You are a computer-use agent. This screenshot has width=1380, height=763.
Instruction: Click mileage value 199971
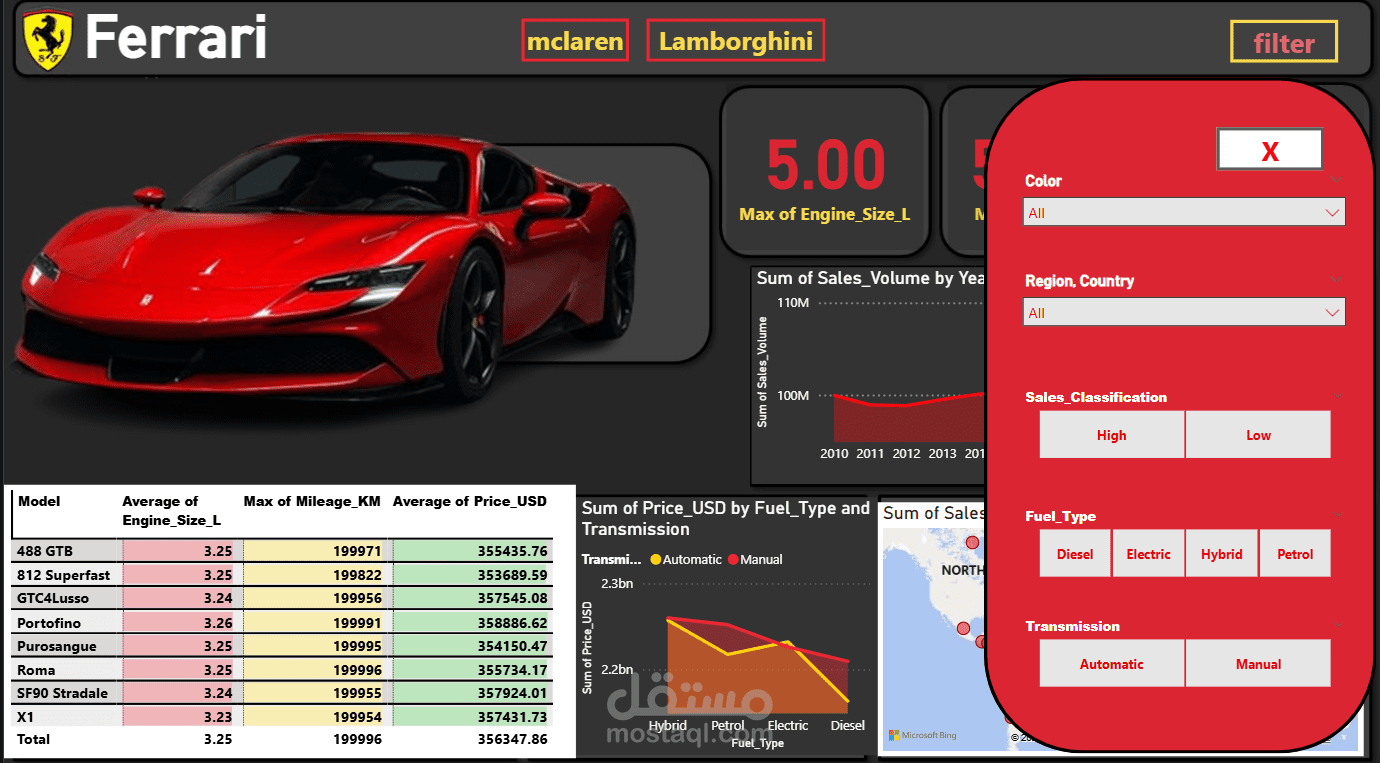[x=357, y=551]
